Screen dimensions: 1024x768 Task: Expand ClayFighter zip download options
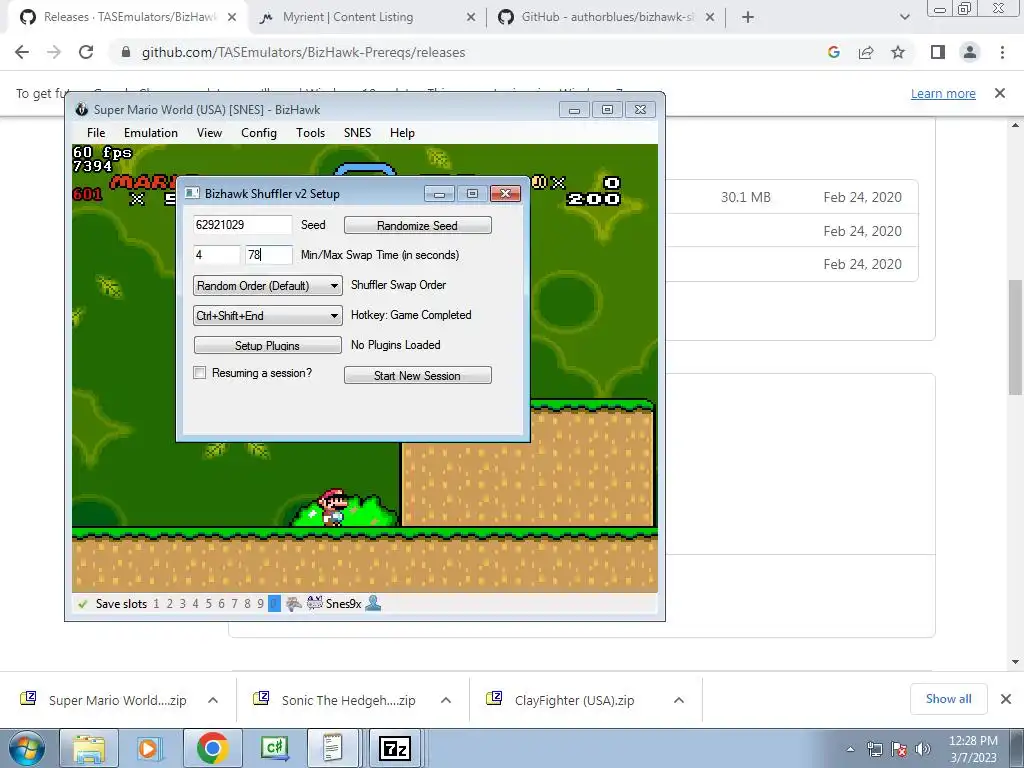pos(679,700)
